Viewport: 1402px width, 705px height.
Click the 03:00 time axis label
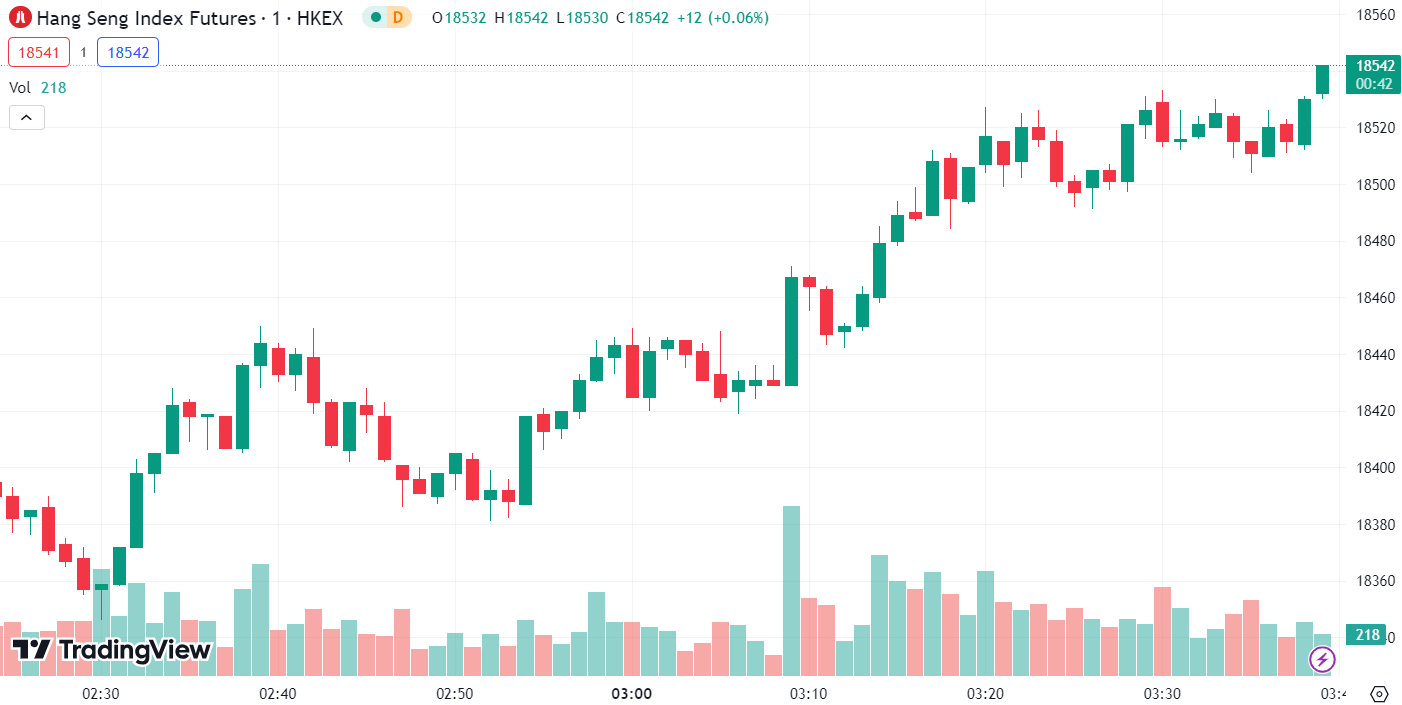633,691
